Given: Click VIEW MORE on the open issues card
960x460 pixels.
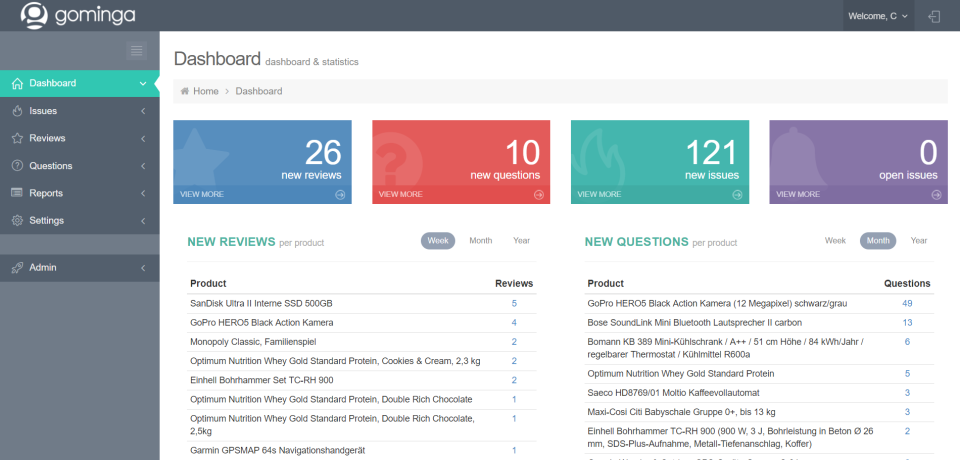Looking at the screenshot, I should (x=798, y=194).
